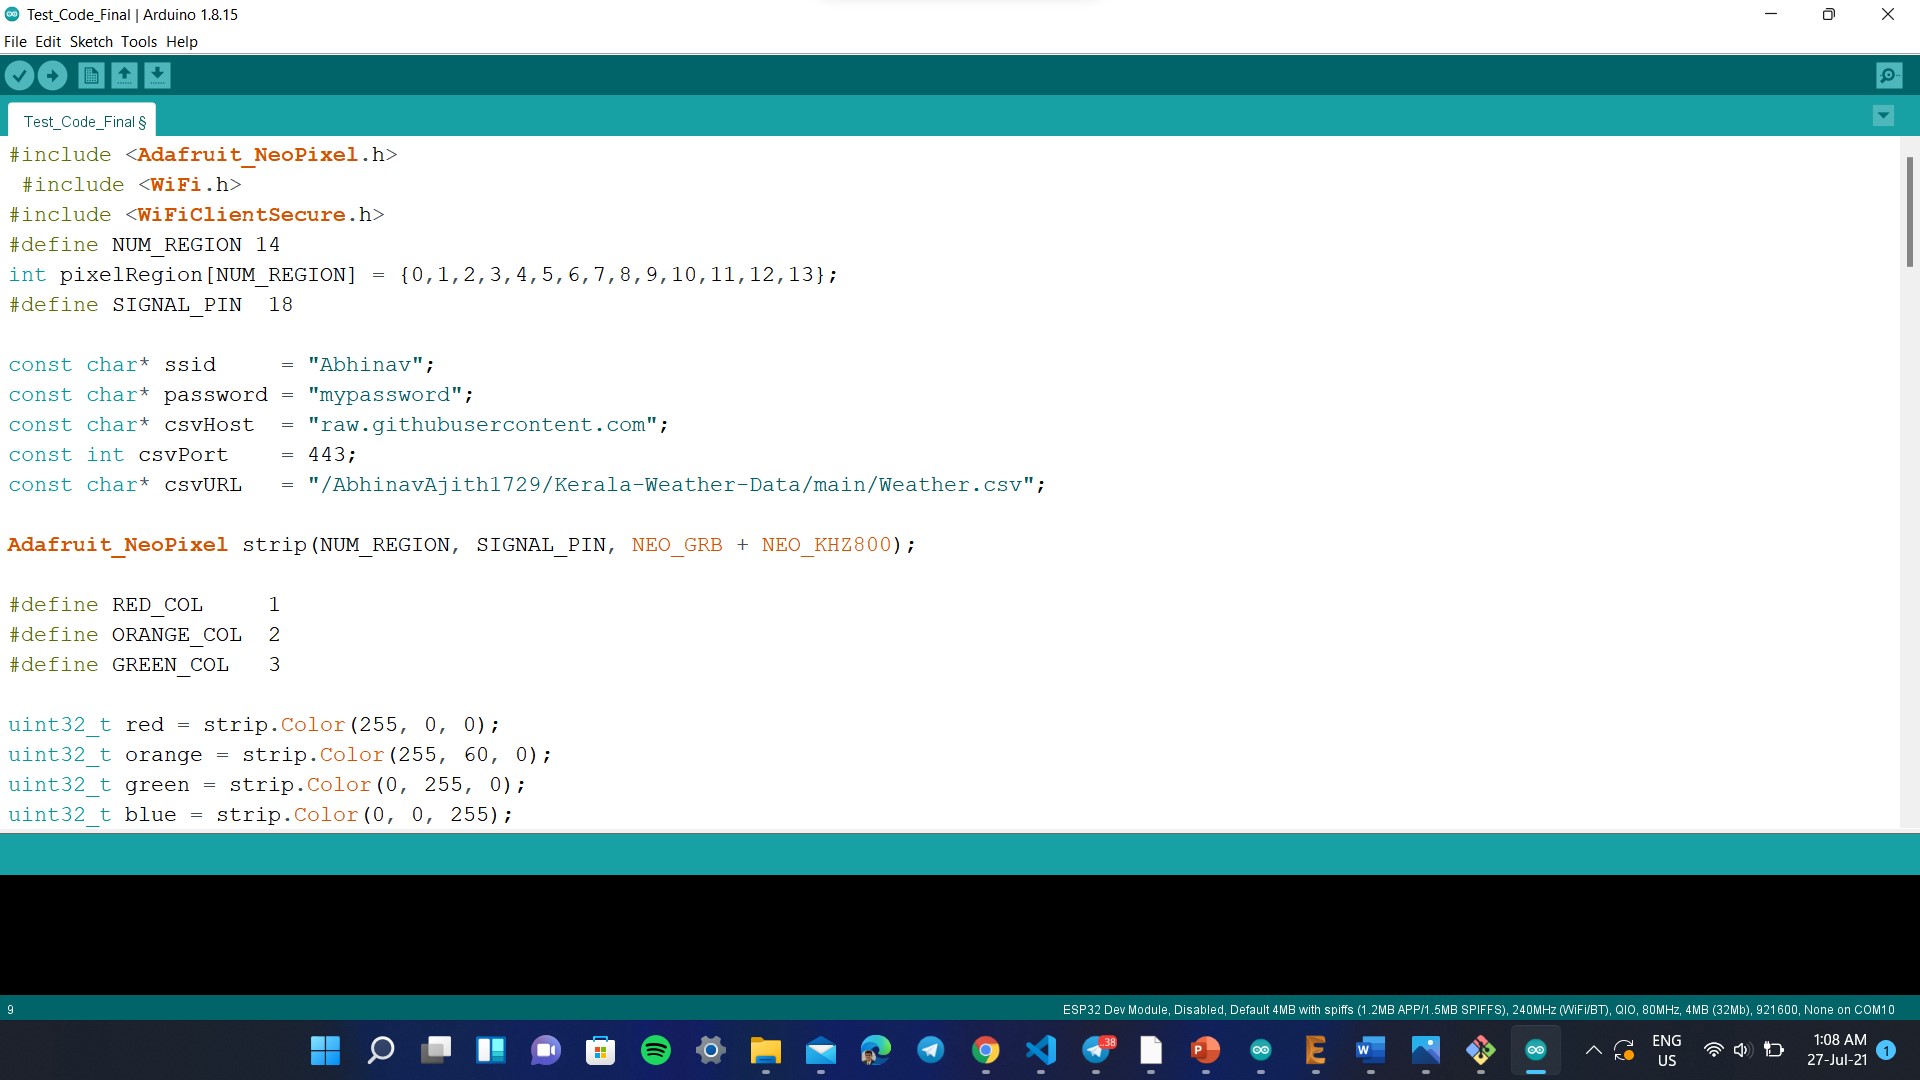Viewport: 1920px width, 1080px height.
Task: Click on the ORANGE_COL define line
Action: click(144, 635)
